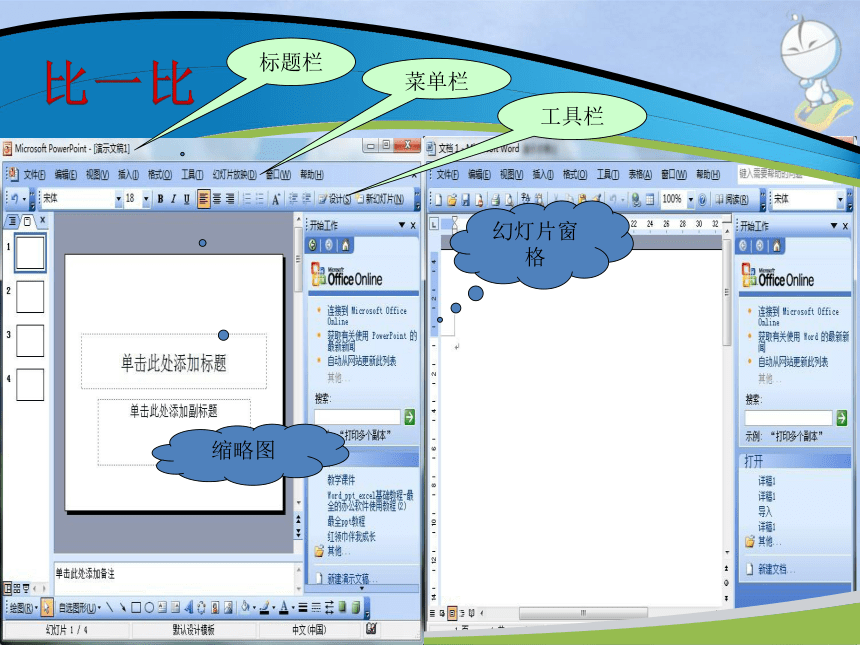The height and width of the screenshot is (645, 860).
Task: Select the Line drawing tool
Action: click(110, 607)
